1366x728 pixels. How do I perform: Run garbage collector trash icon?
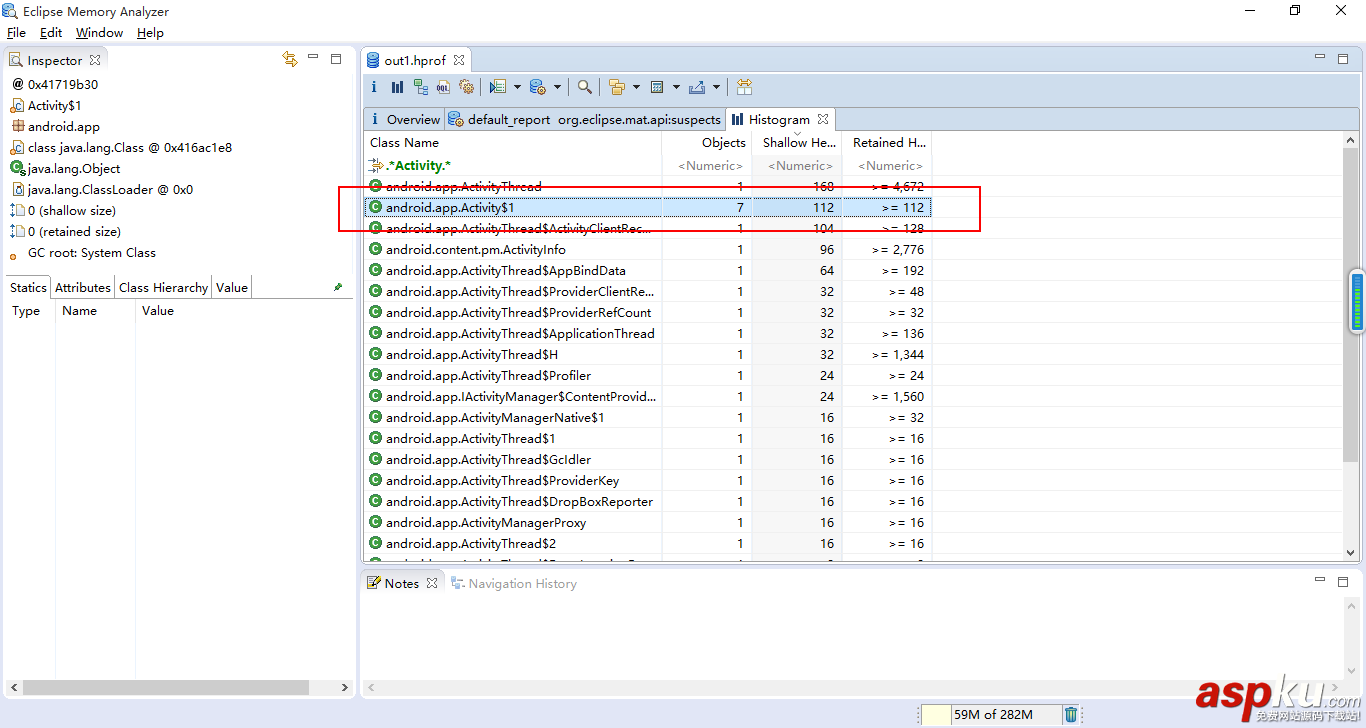[x=1071, y=714]
